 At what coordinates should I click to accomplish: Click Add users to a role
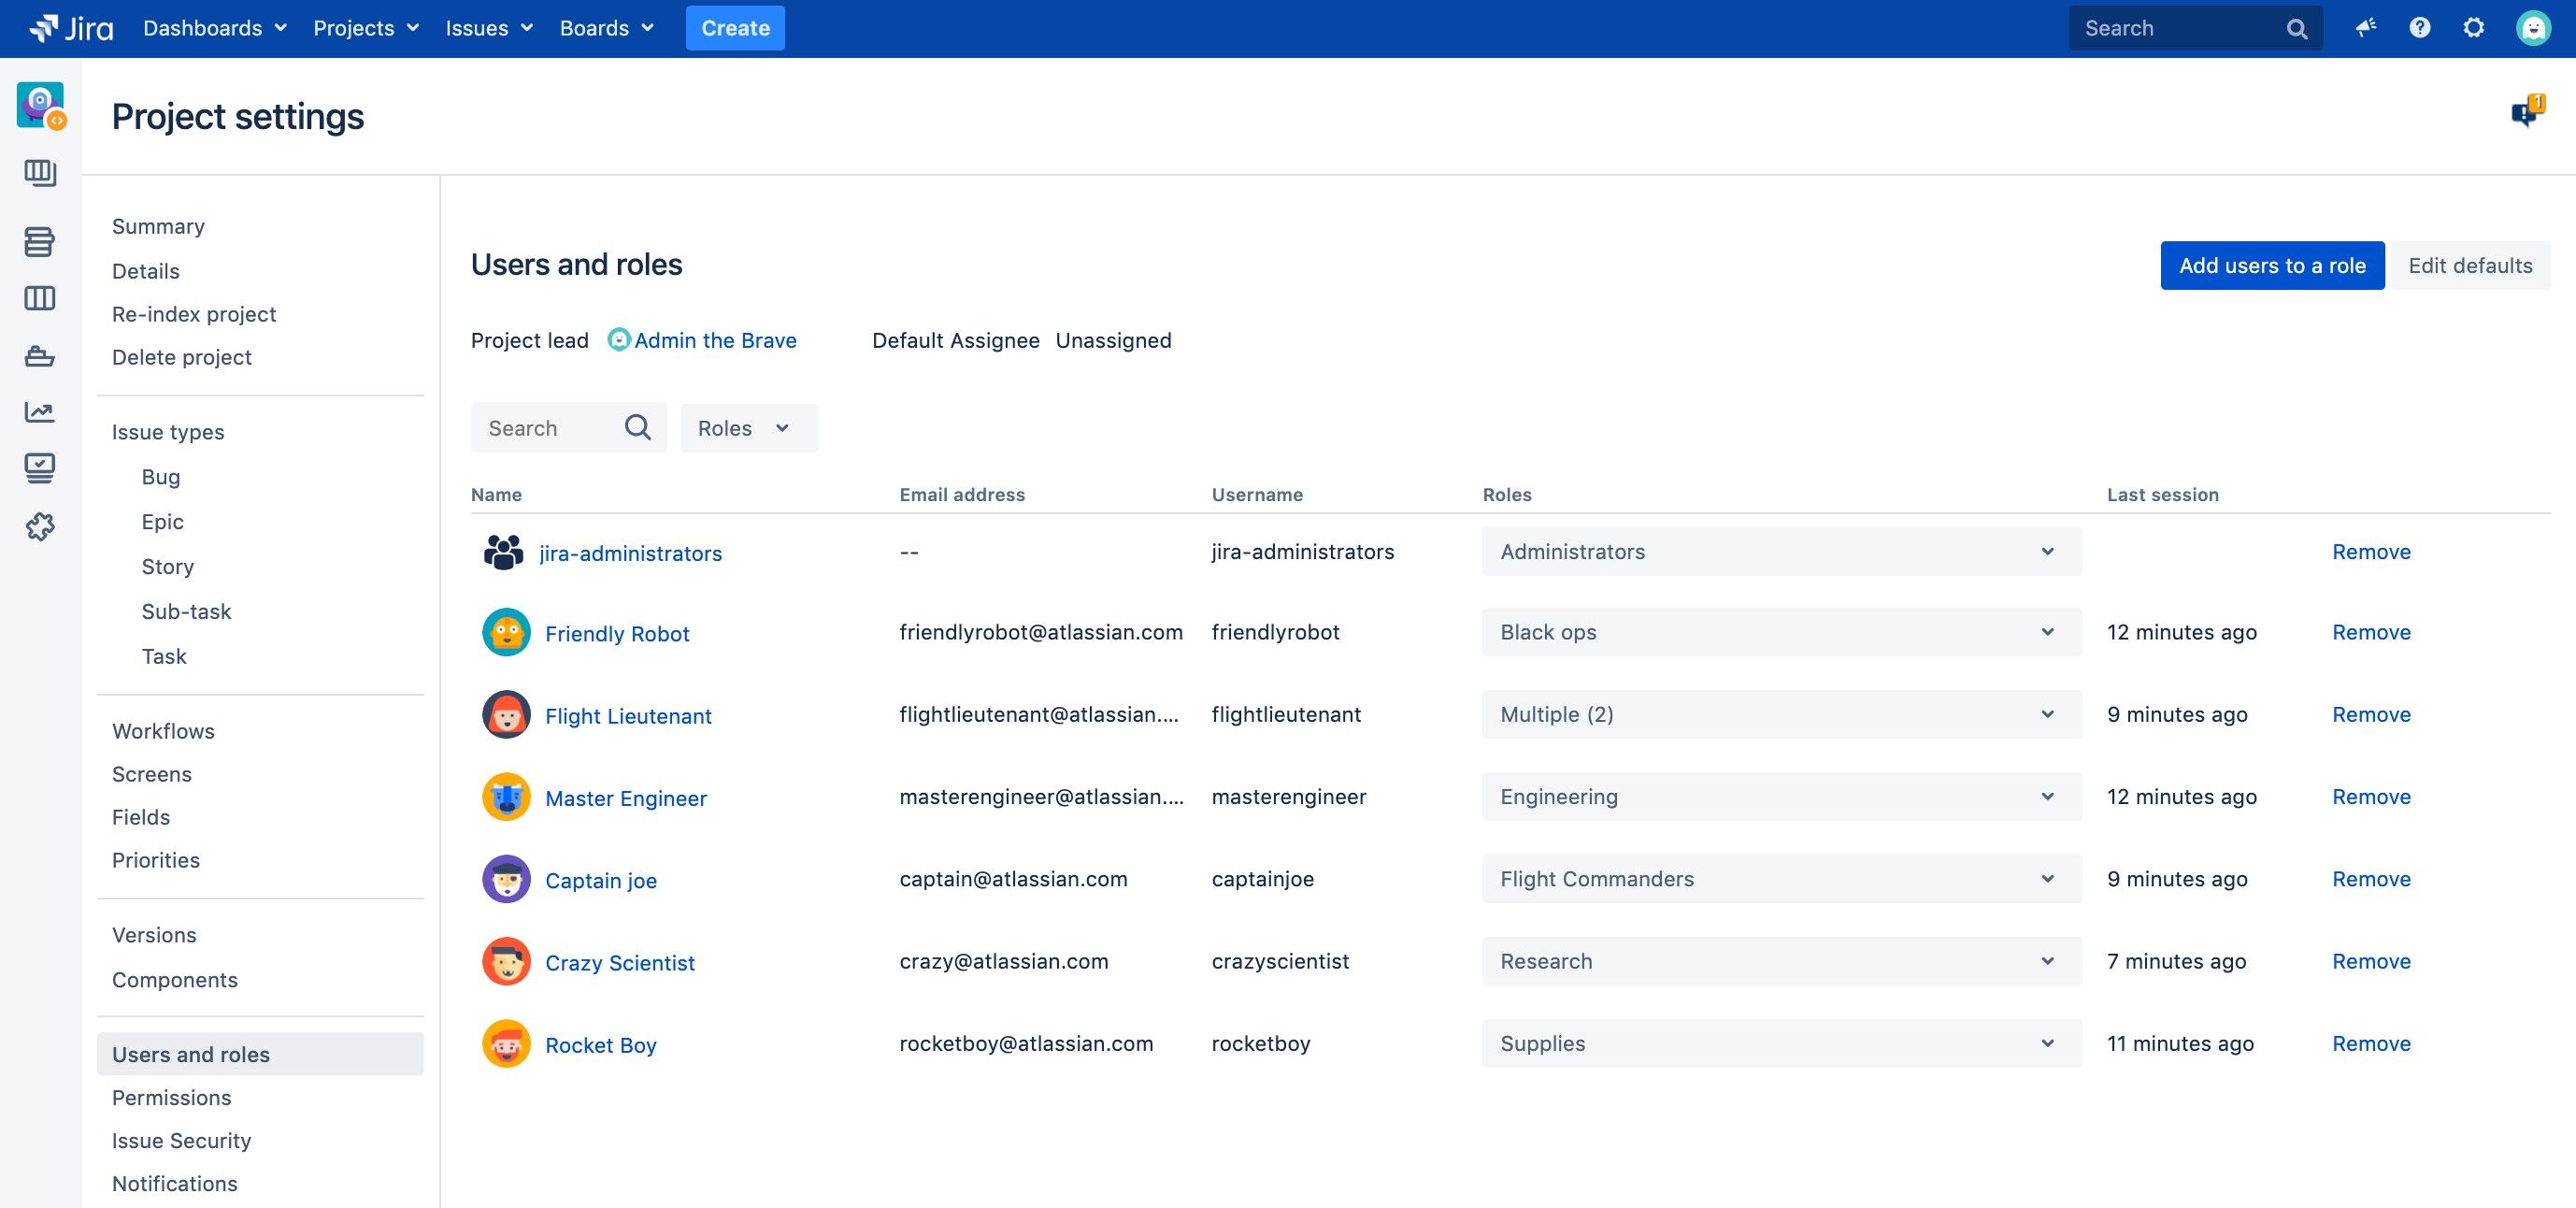pos(2272,265)
